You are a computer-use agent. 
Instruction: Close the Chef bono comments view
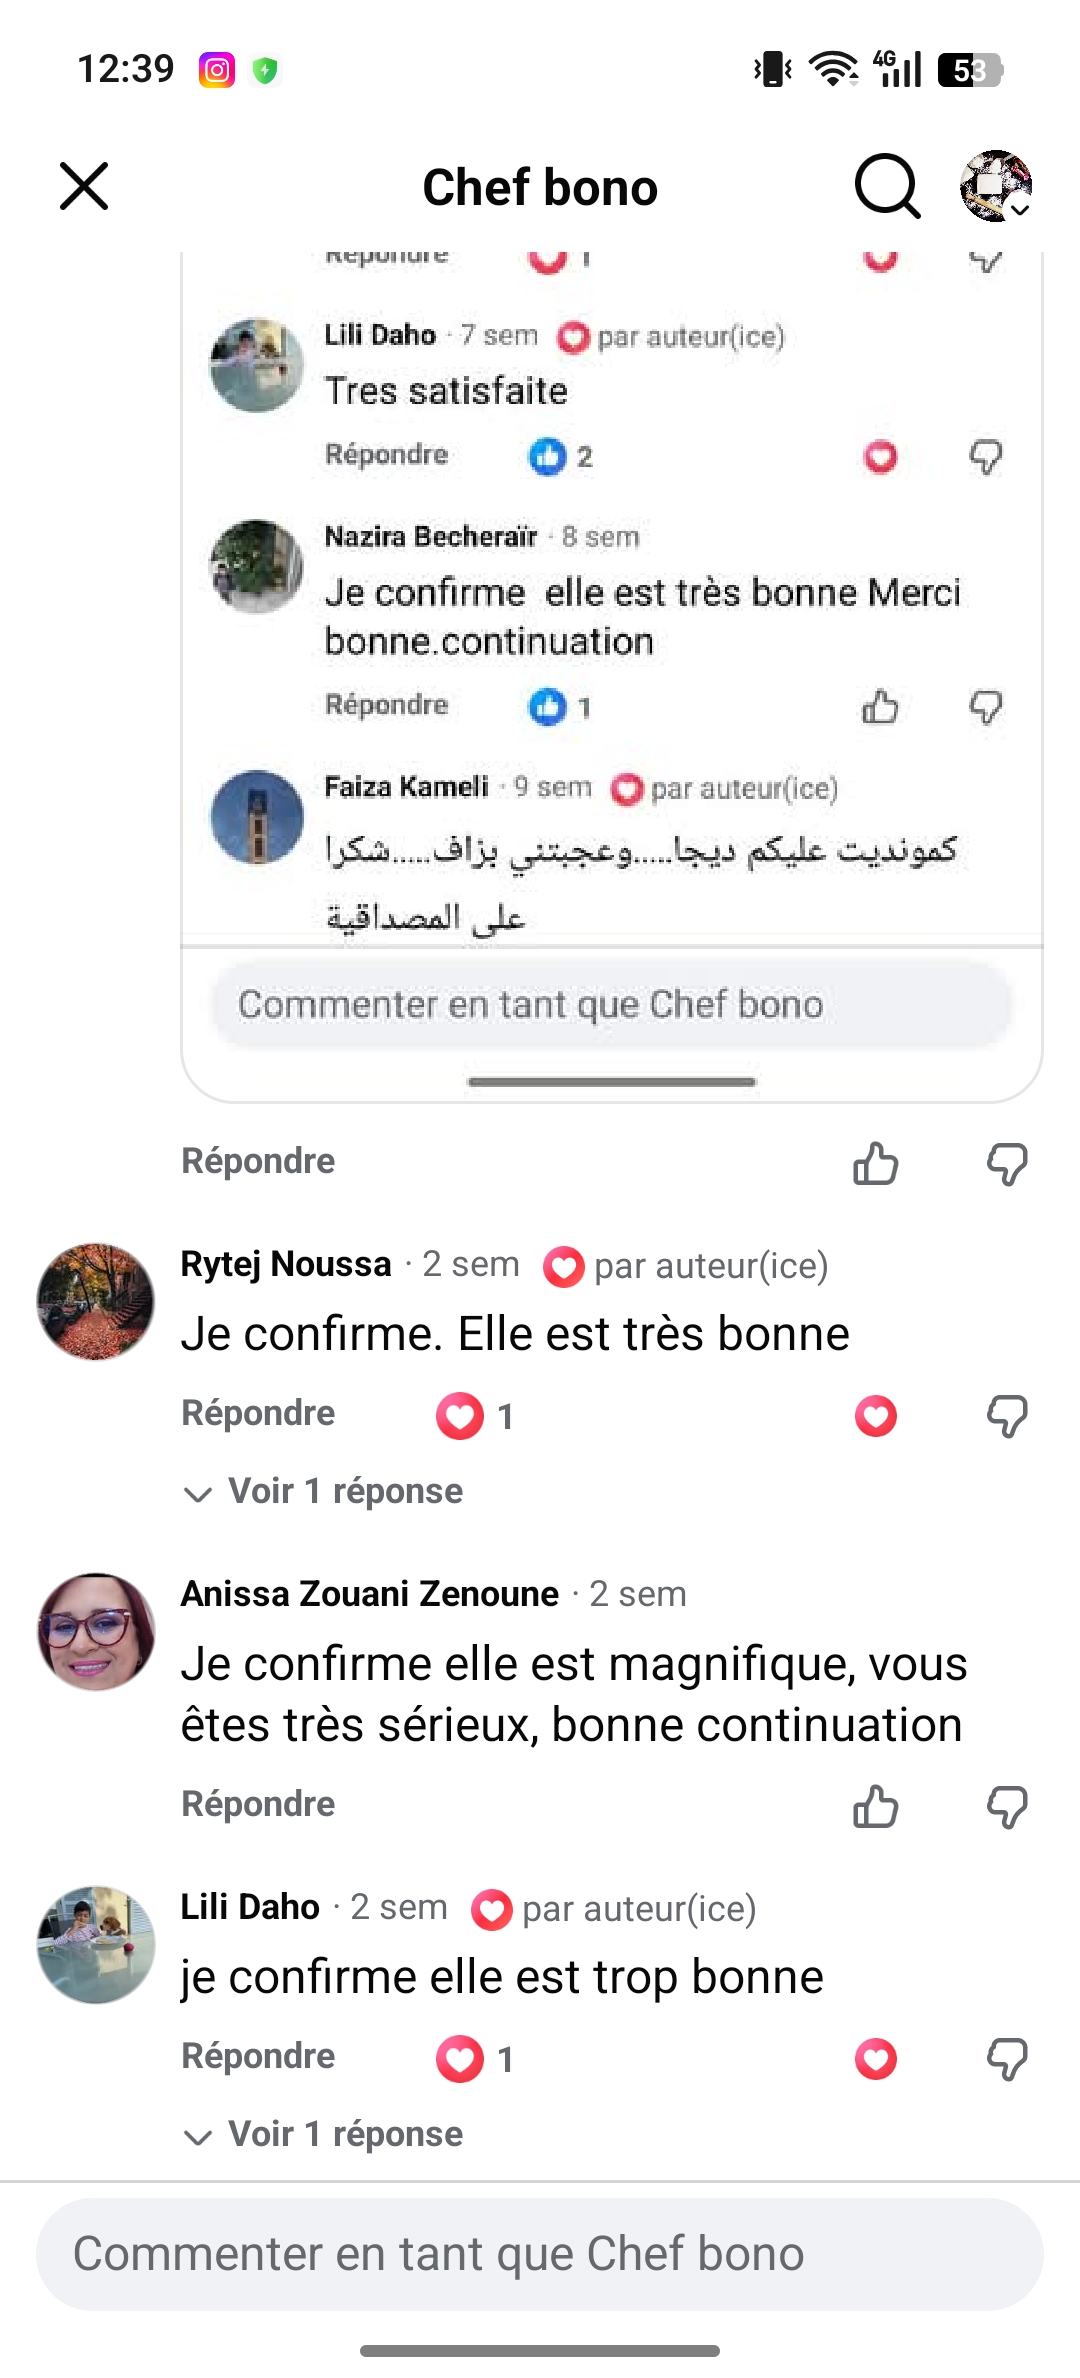[x=84, y=186]
